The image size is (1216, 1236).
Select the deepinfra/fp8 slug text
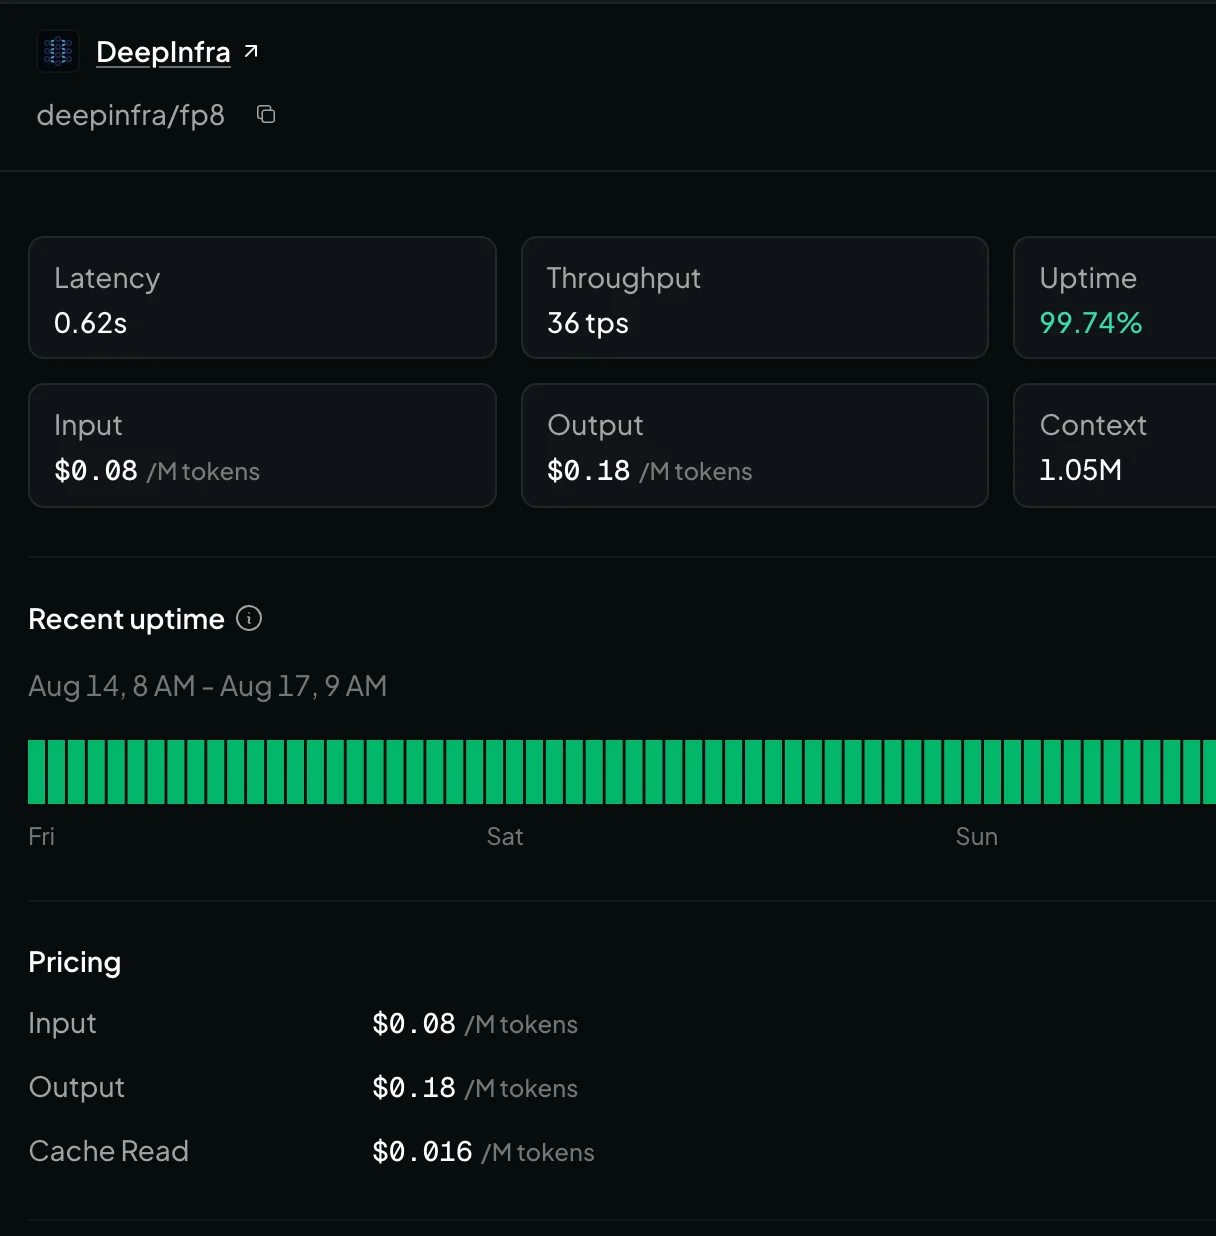pos(131,116)
